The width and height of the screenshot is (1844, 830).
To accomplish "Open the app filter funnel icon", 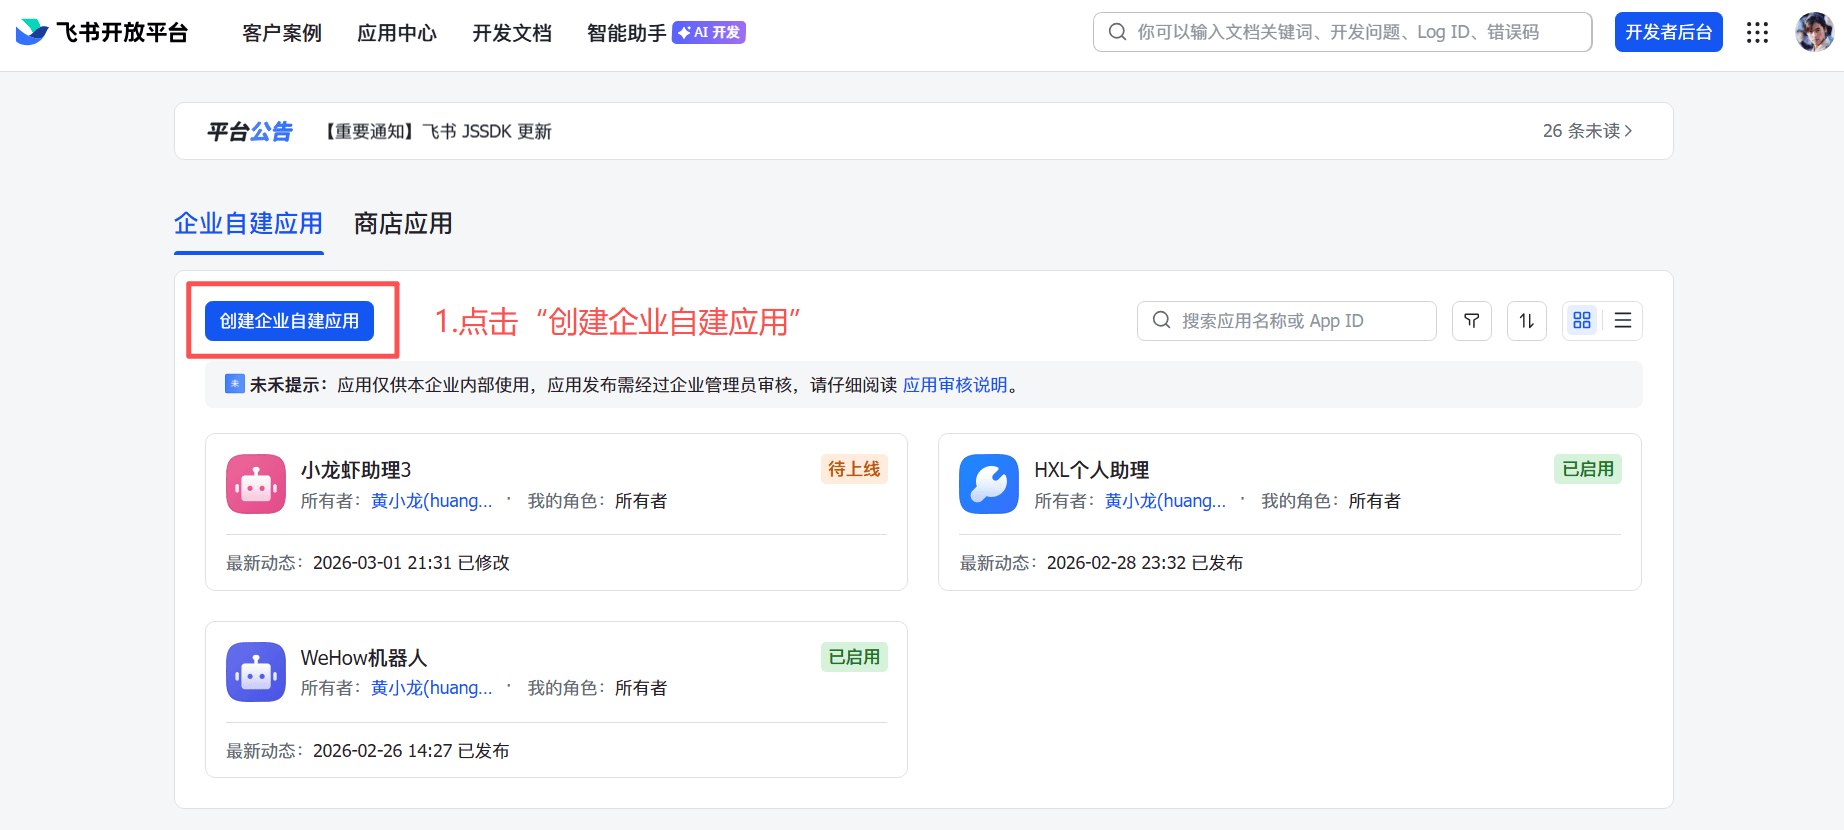I will tap(1471, 321).
